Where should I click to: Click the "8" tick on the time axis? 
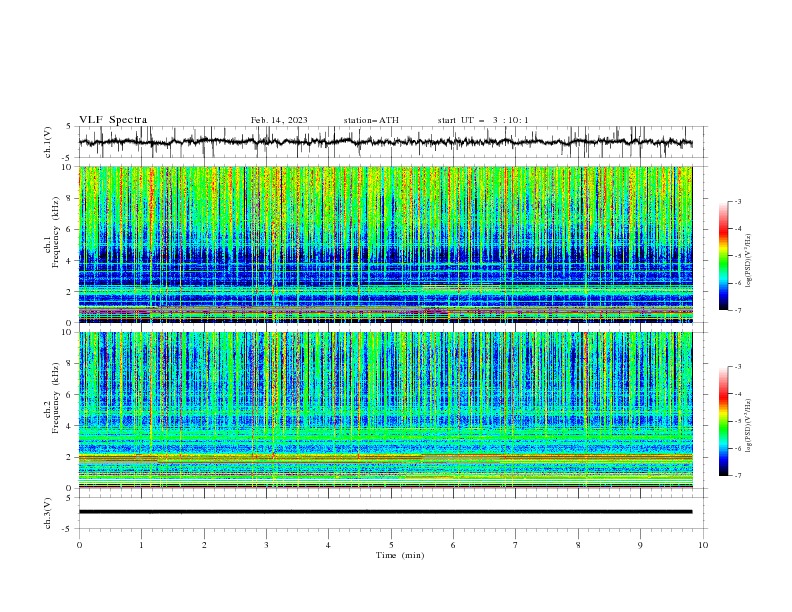click(578, 545)
